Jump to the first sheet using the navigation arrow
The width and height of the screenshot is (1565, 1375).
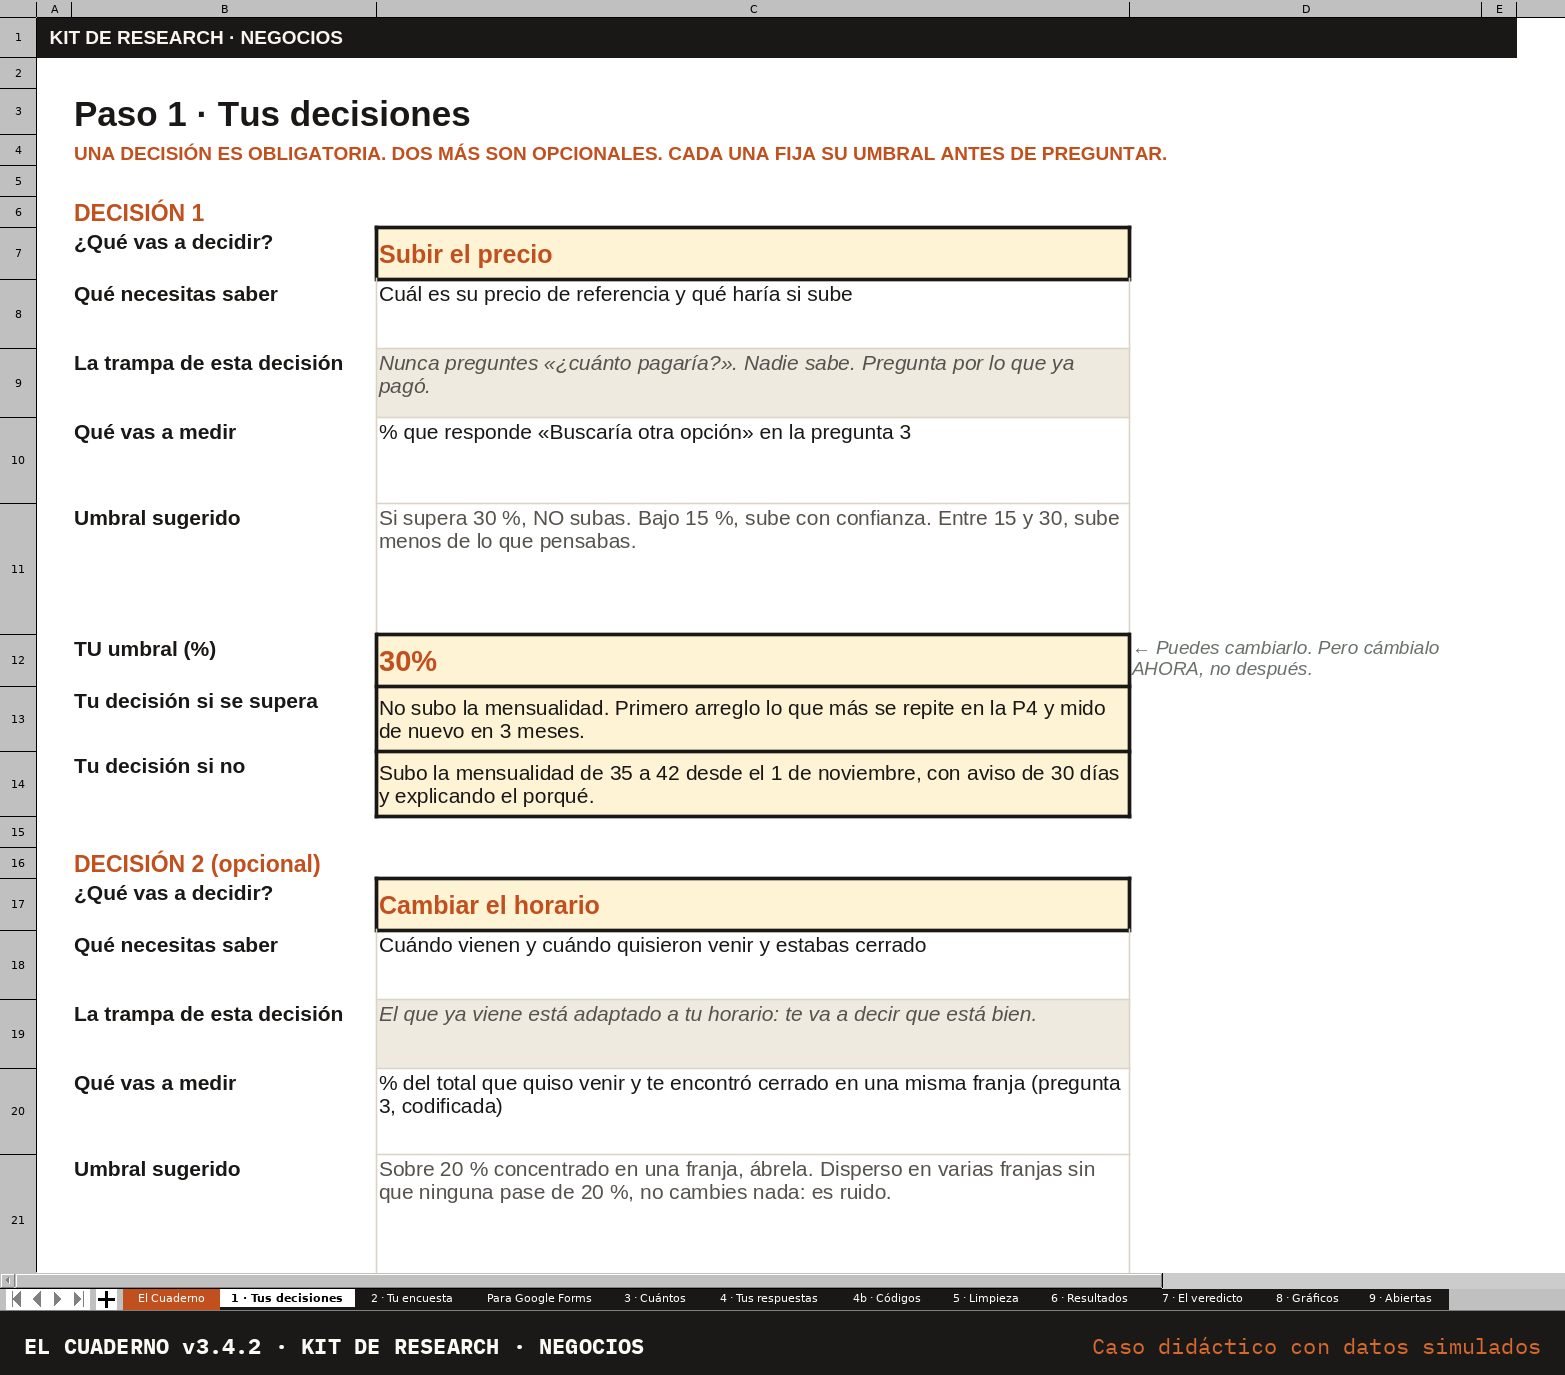[16, 1299]
